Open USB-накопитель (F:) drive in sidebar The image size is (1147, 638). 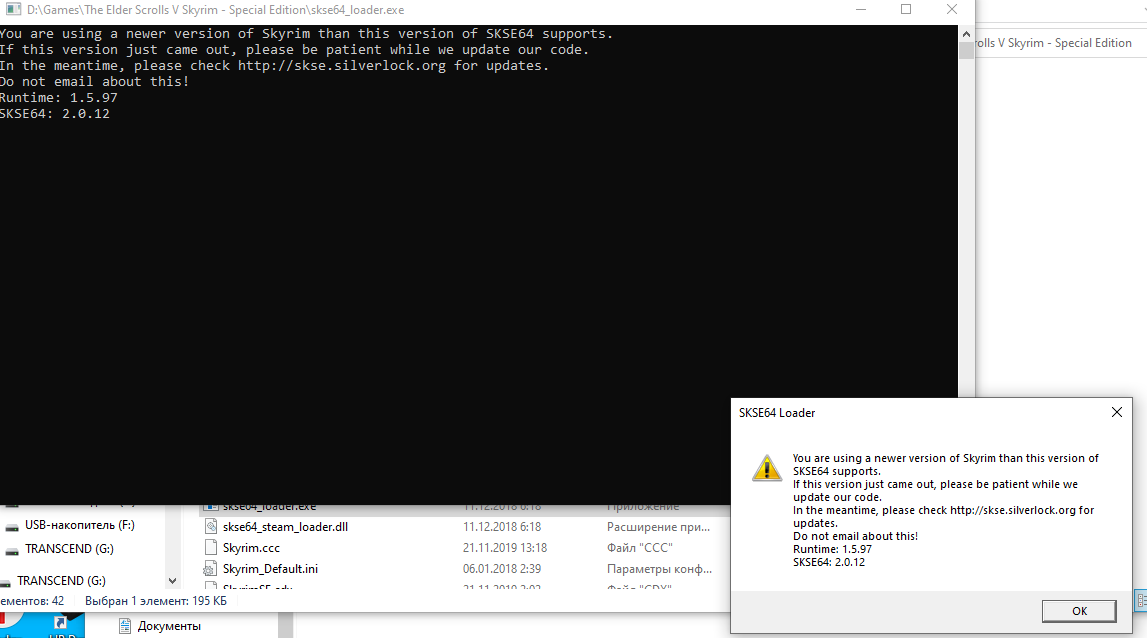[x=79, y=525]
